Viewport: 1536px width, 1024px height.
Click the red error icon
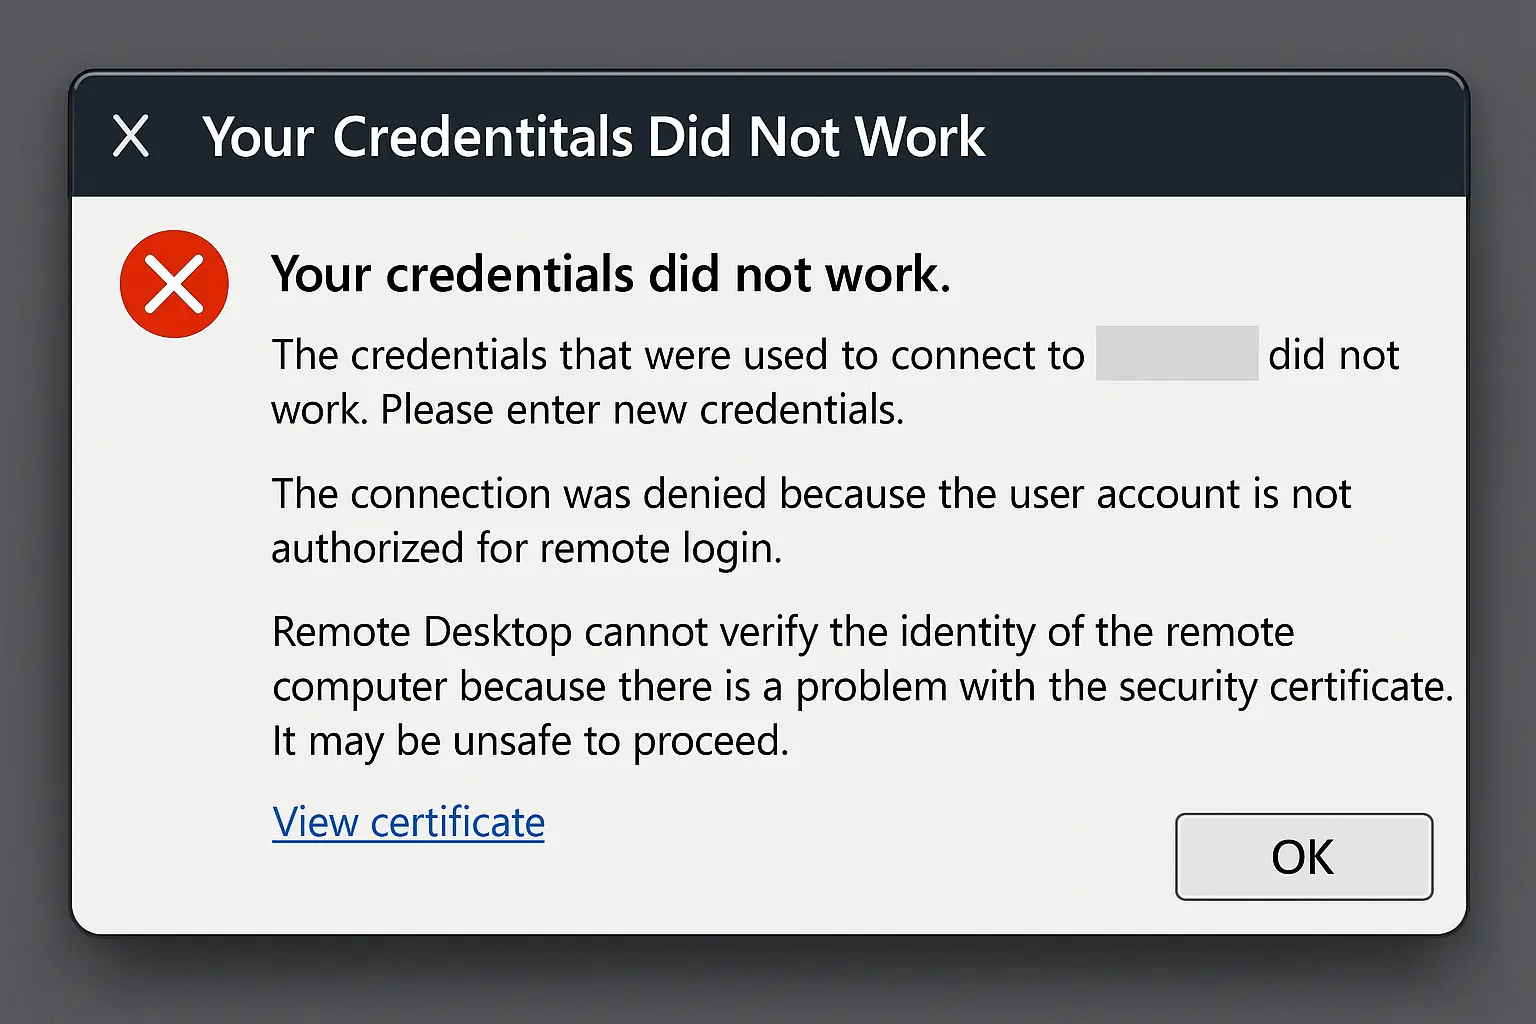pos(174,284)
